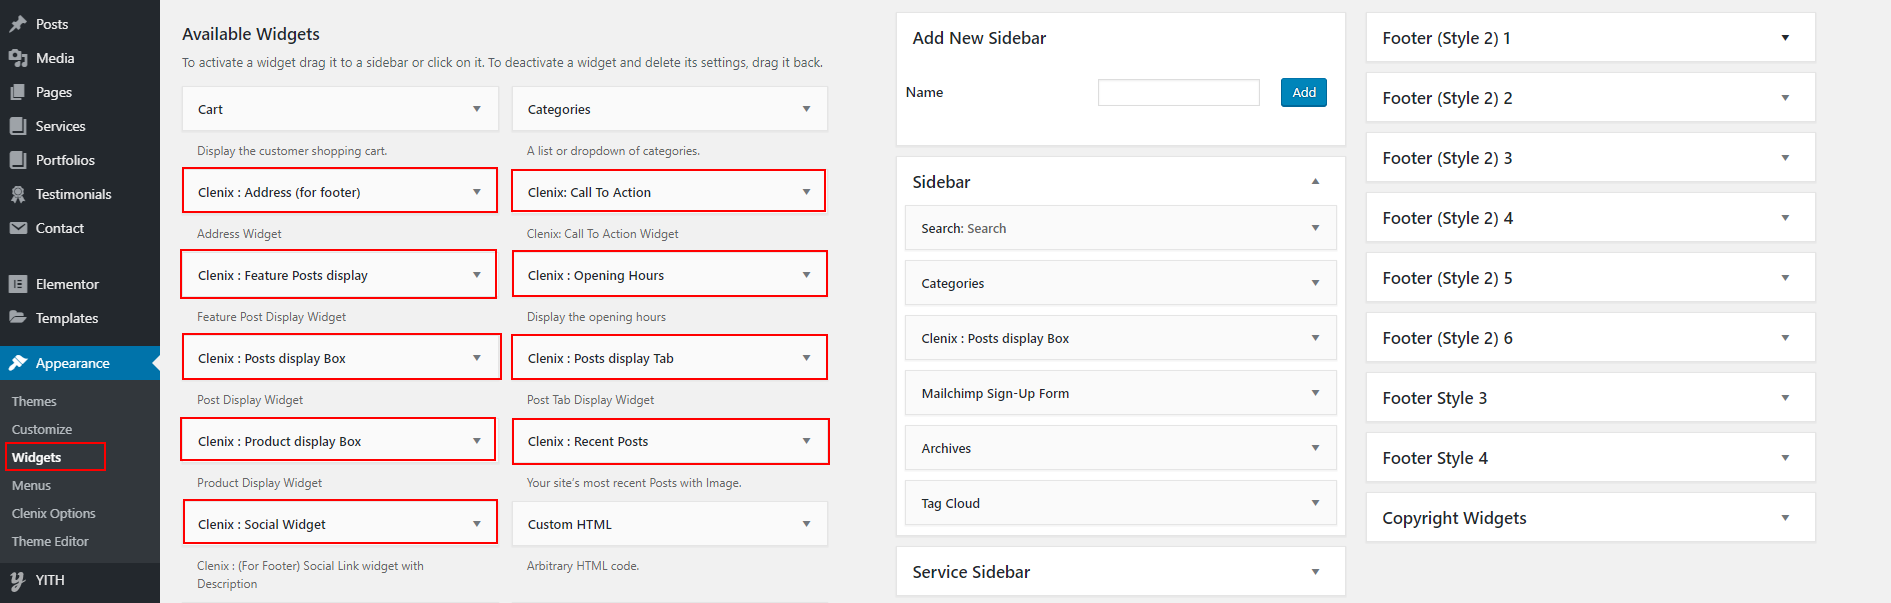Collapse the Sidebar panel arrow
This screenshot has width=1891, height=603.
pyautogui.click(x=1315, y=182)
